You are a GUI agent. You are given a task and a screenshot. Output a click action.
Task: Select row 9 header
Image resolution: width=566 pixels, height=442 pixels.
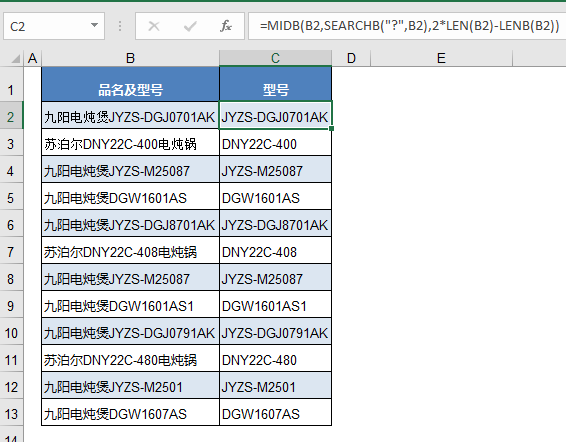pyautogui.click(x=11, y=304)
